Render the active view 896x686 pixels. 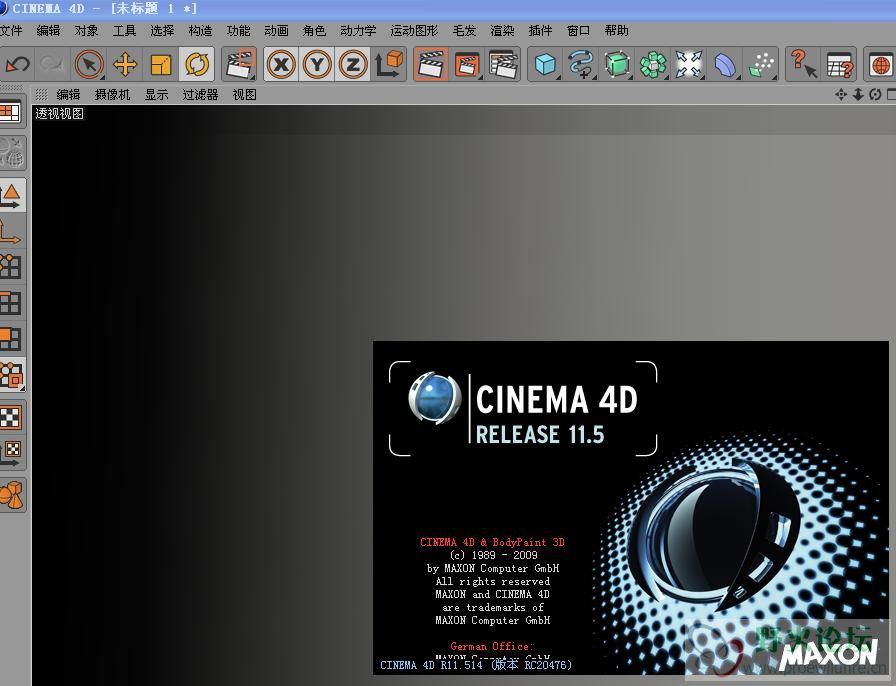[431, 64]
